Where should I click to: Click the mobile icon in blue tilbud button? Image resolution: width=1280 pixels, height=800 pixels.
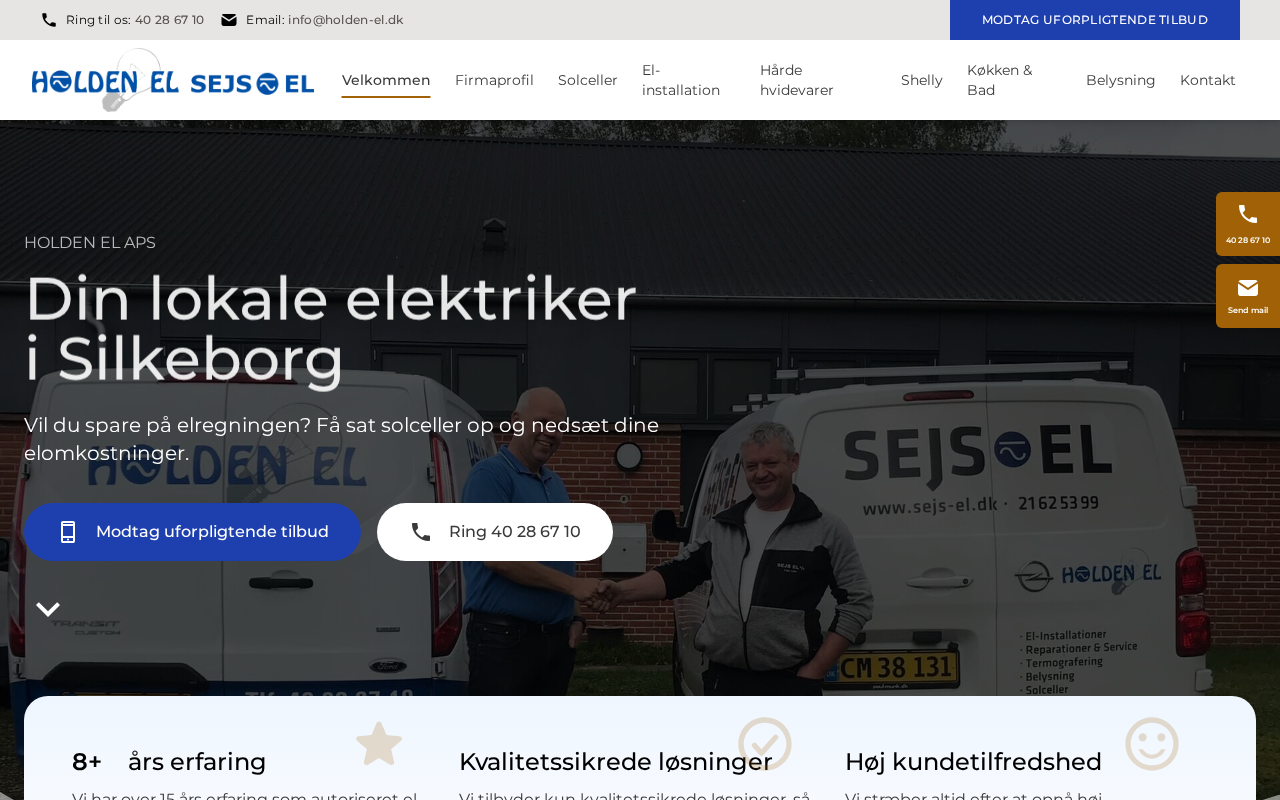(x=68, y=532)
